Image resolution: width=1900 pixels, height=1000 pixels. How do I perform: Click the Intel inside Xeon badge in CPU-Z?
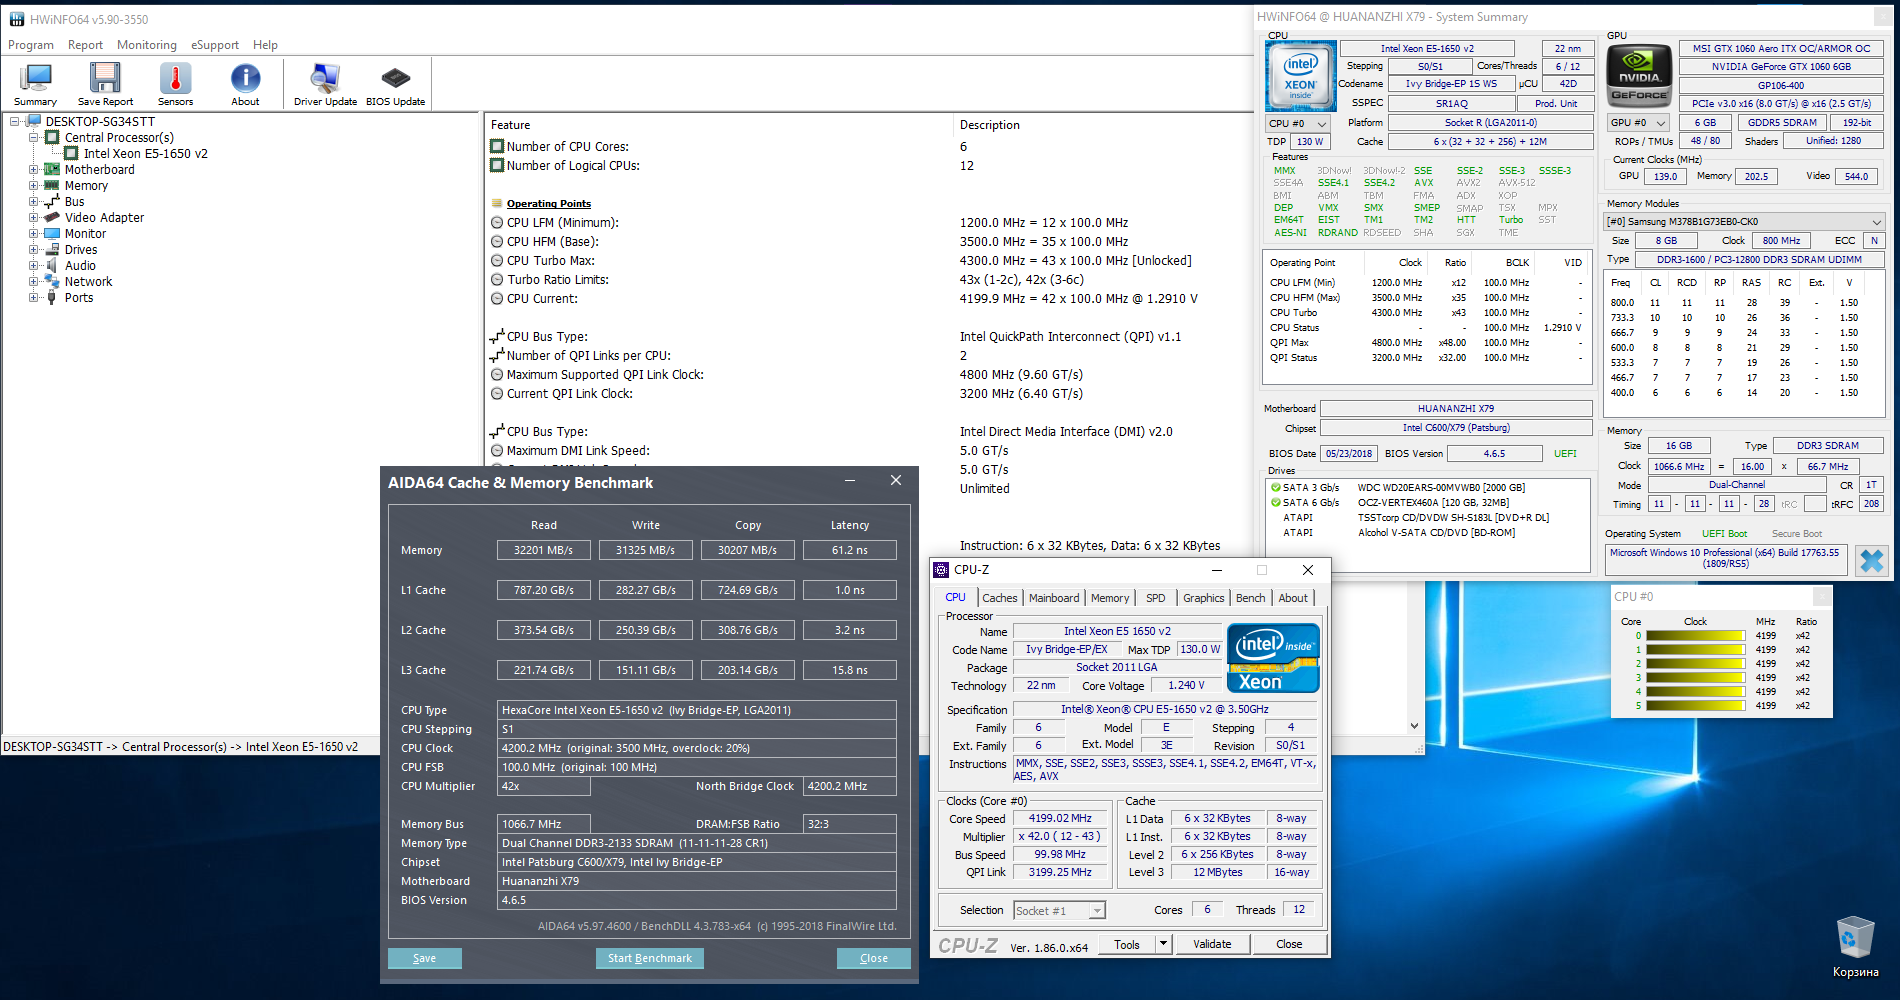[1273, 658]
